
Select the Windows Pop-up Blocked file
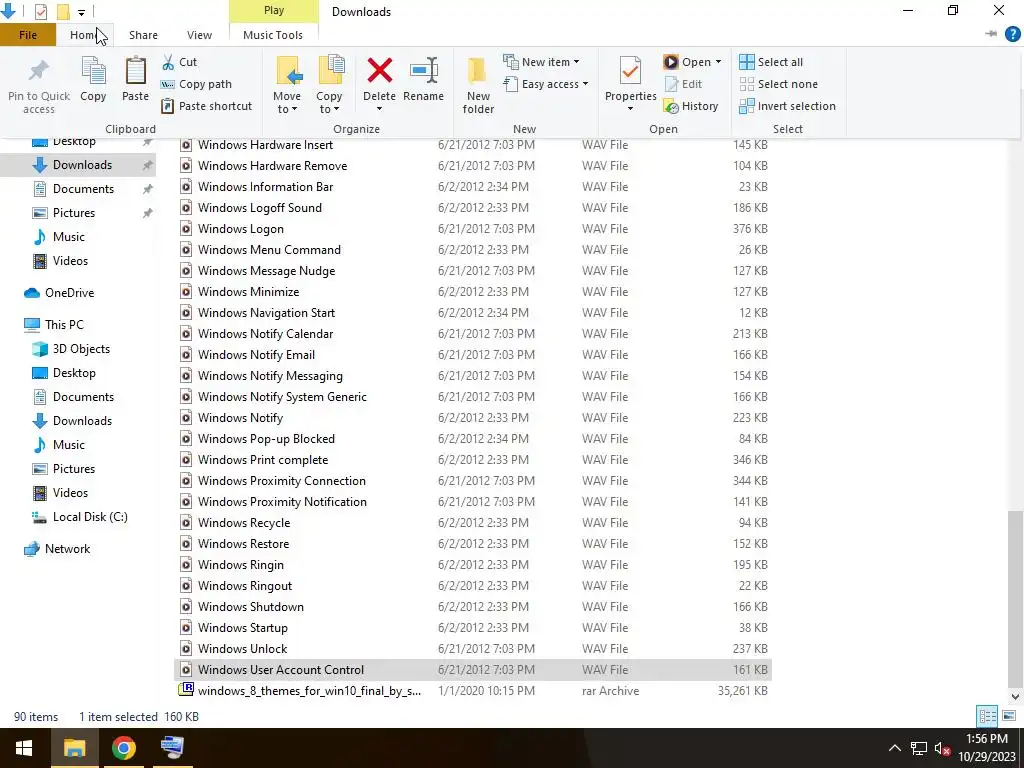[474, 439]
